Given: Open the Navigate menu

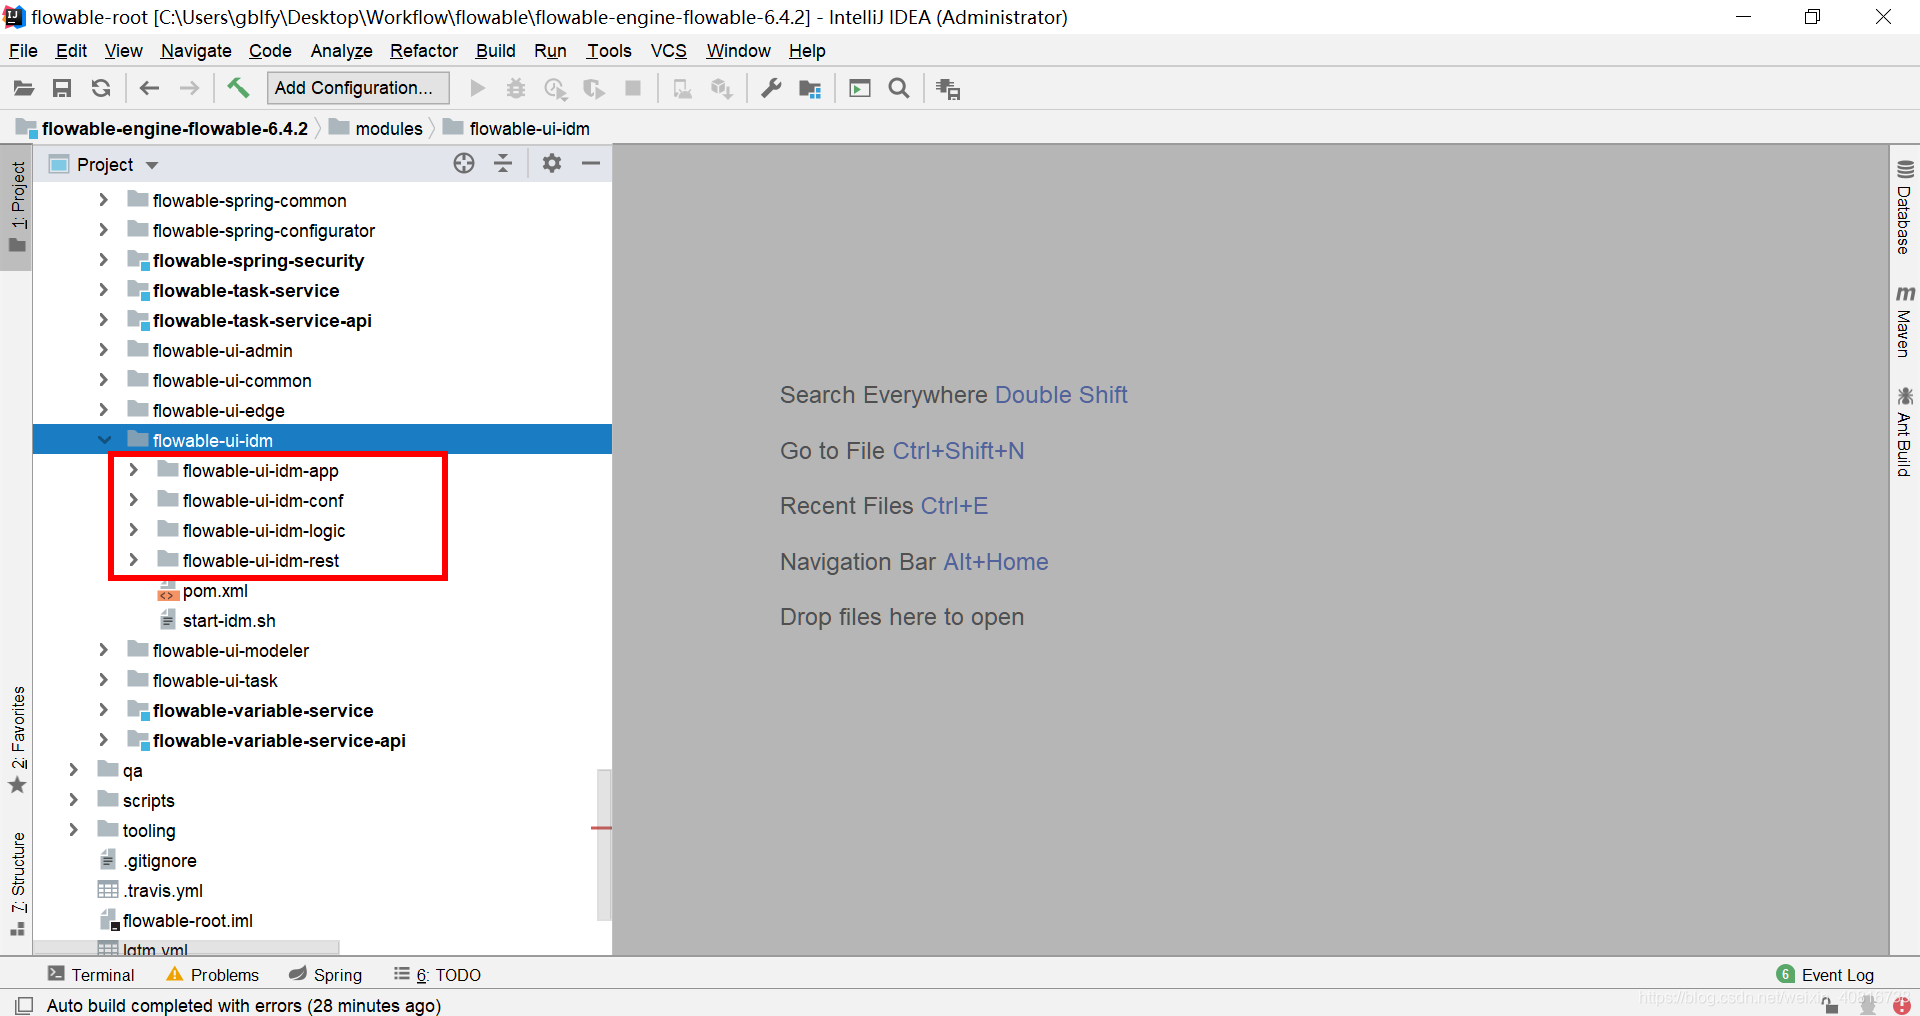Looking at the screenshot, I should [x=196, y=51].
